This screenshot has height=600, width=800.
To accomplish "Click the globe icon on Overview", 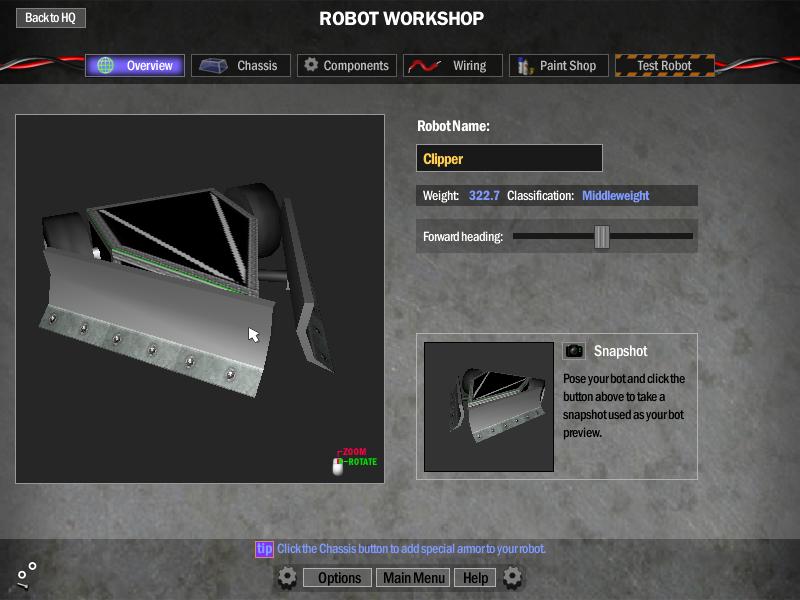I will pos(106,65).
